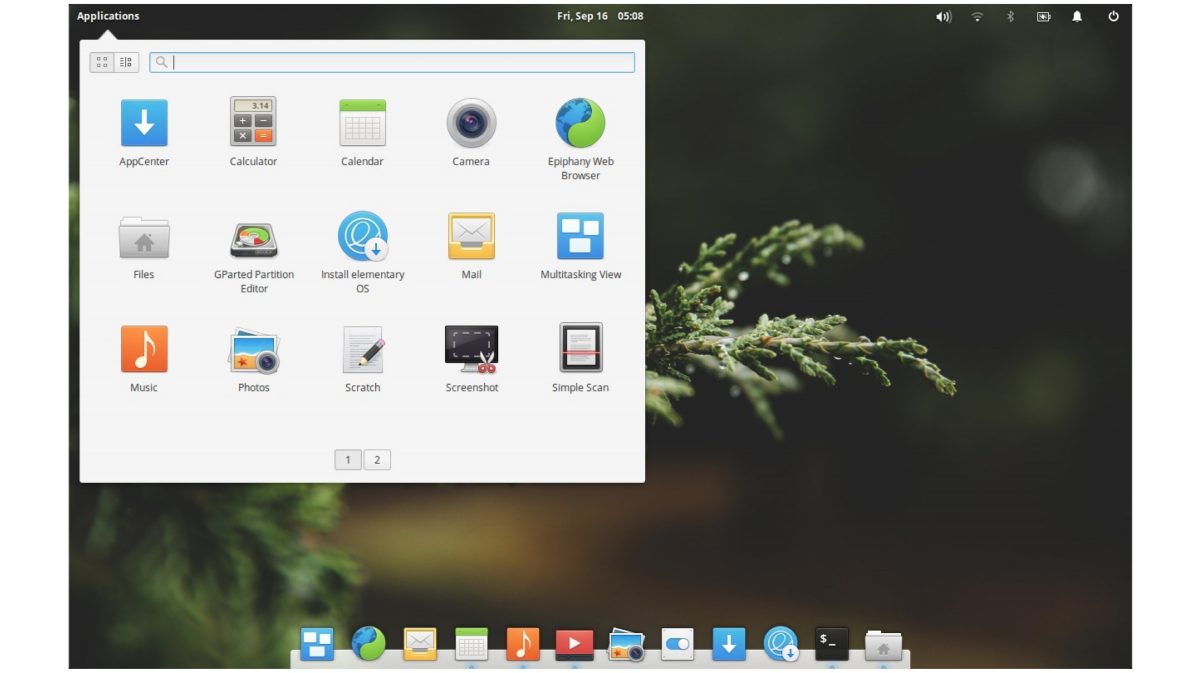This screenshot has width=1200, height=673.
Task: Open the Scratch text editor
Action: point(362,350)
